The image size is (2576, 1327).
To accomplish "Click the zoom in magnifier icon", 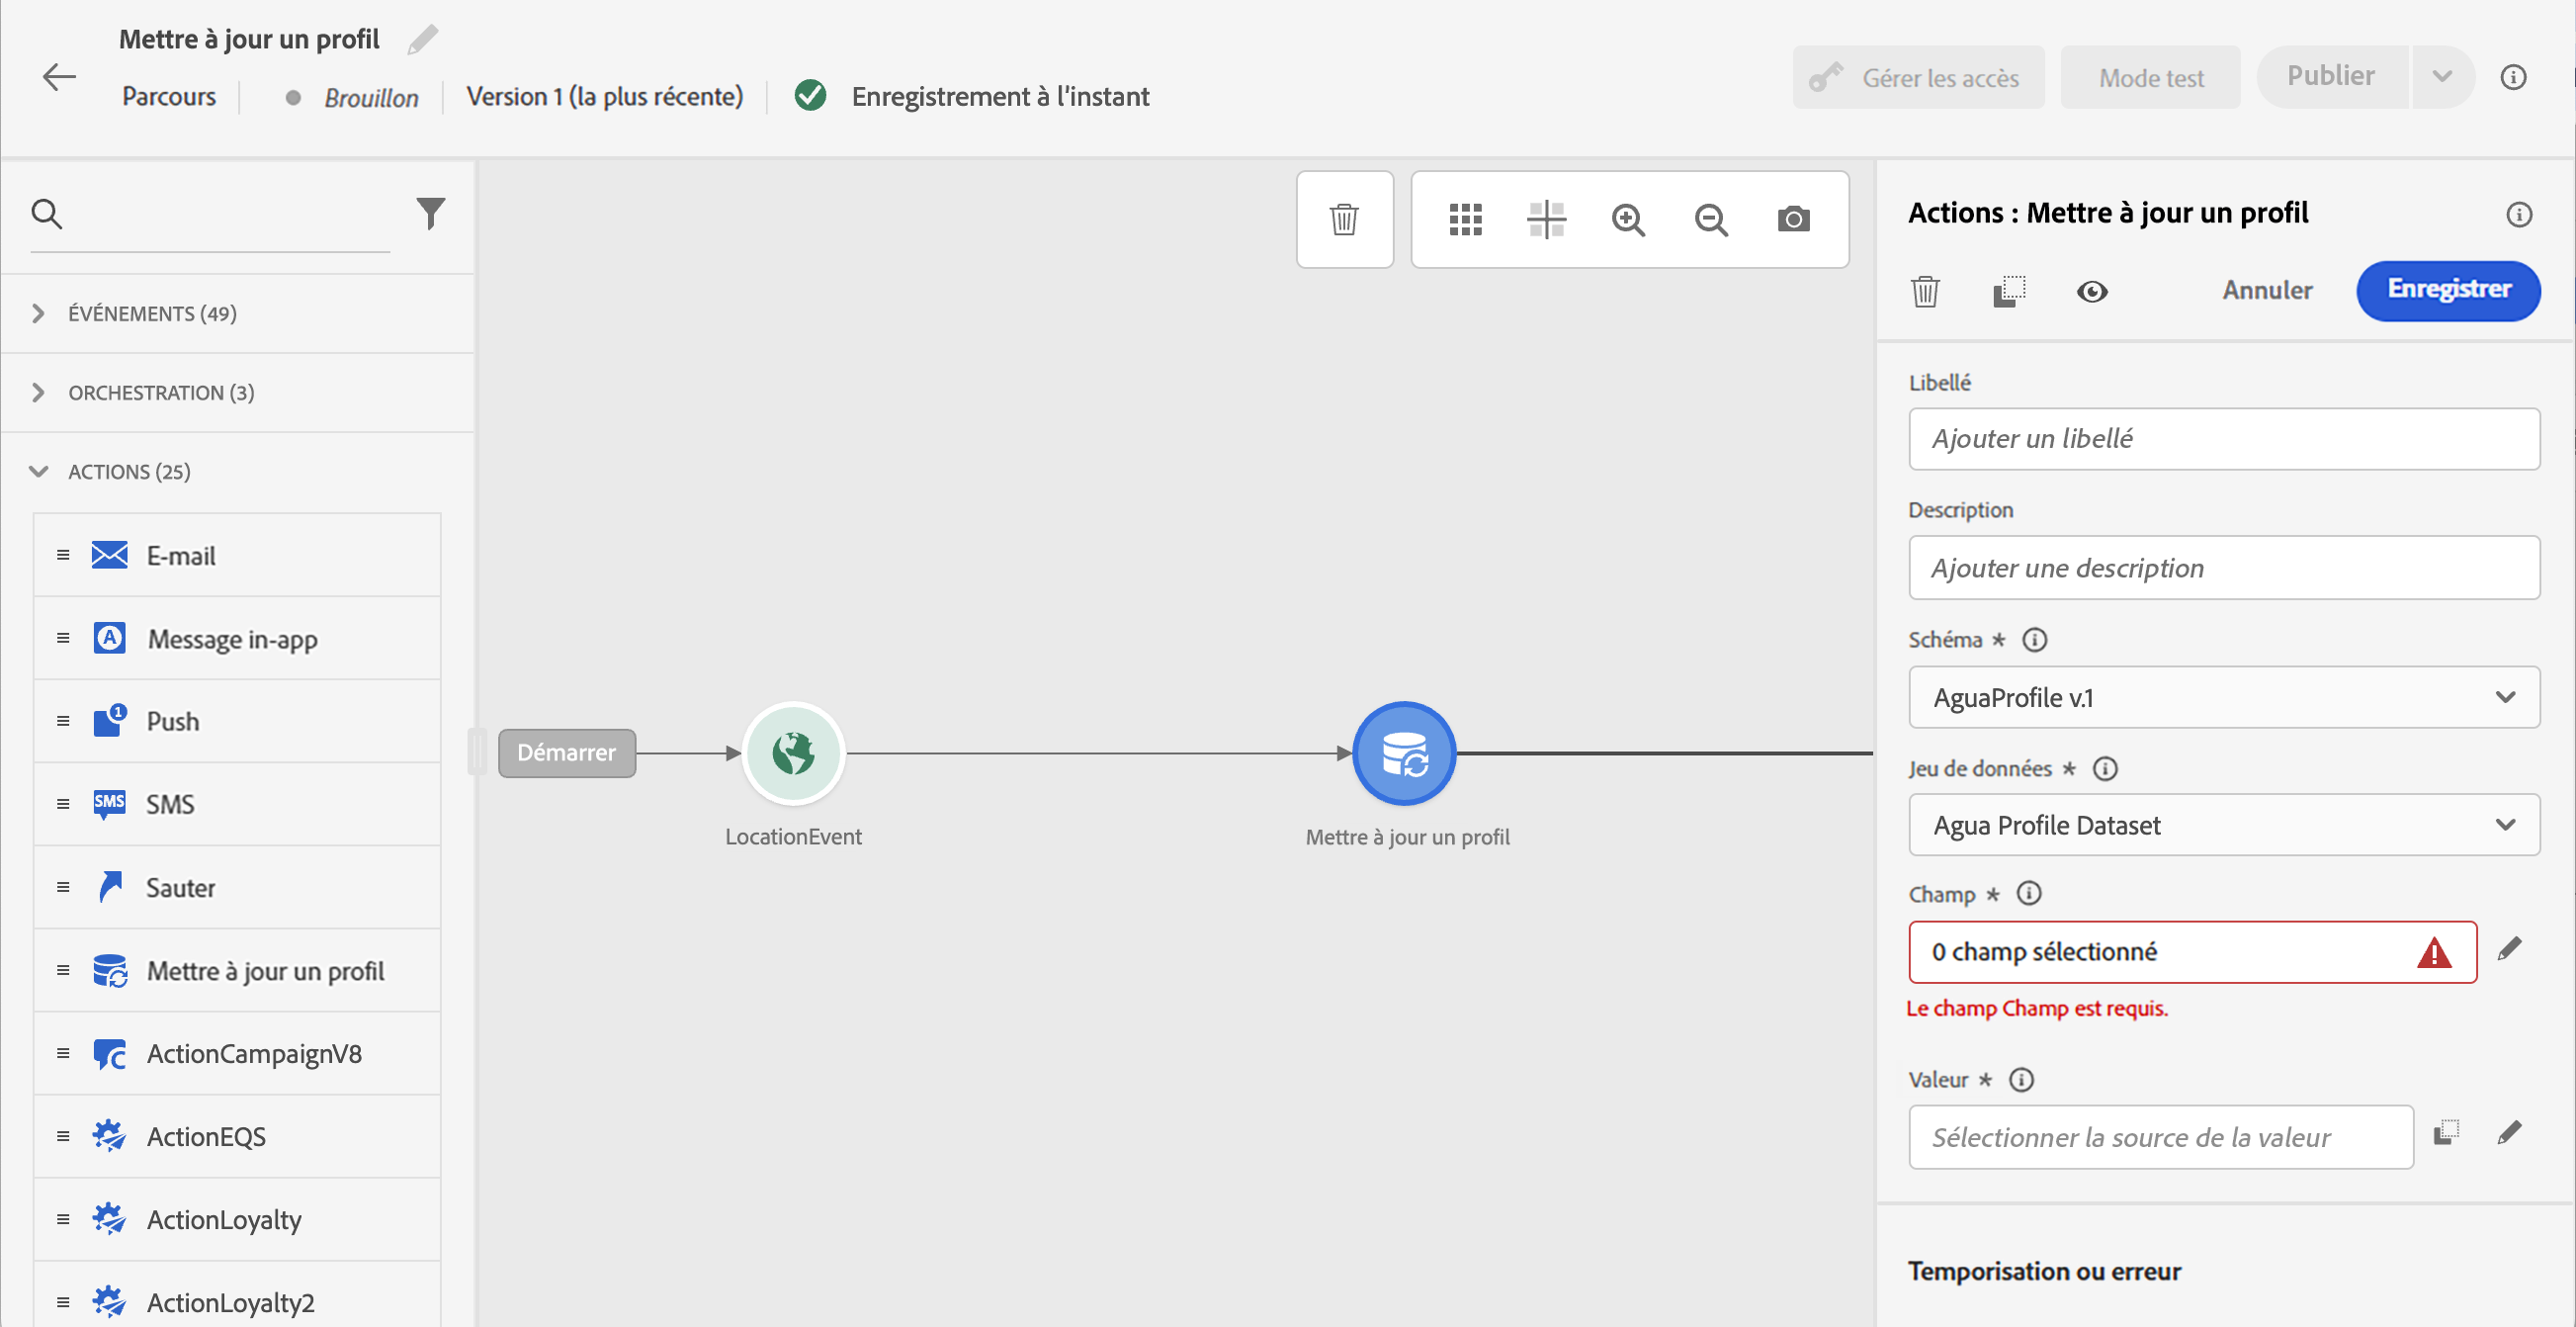I will pyautogui.click(x=1628, y=219).
